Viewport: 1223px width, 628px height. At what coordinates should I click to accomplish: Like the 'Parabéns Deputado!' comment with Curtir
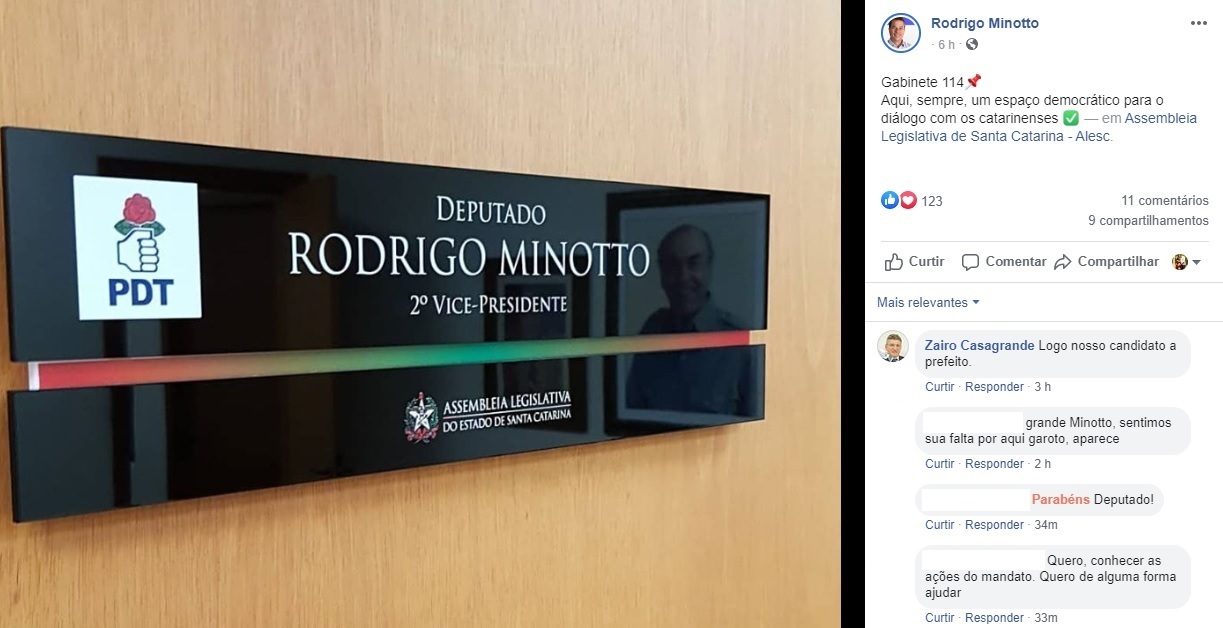point(940,525)
